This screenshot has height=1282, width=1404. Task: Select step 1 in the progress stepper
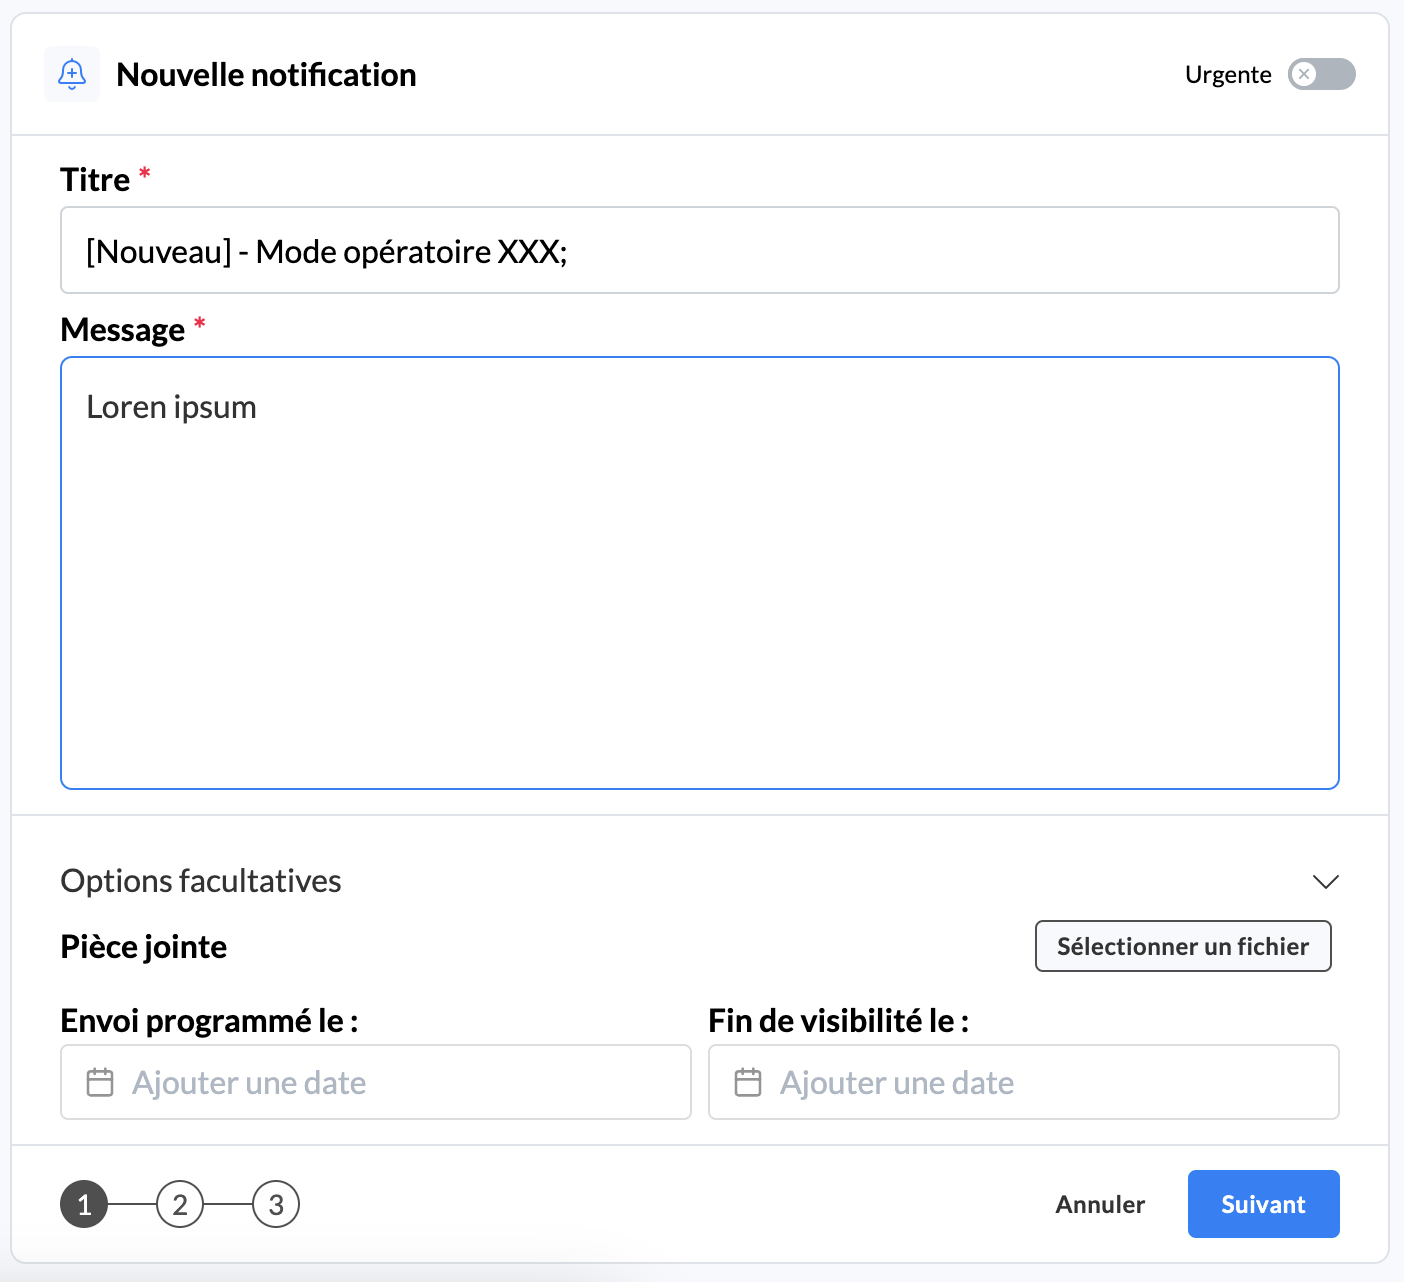click(x=84, y=1205)
